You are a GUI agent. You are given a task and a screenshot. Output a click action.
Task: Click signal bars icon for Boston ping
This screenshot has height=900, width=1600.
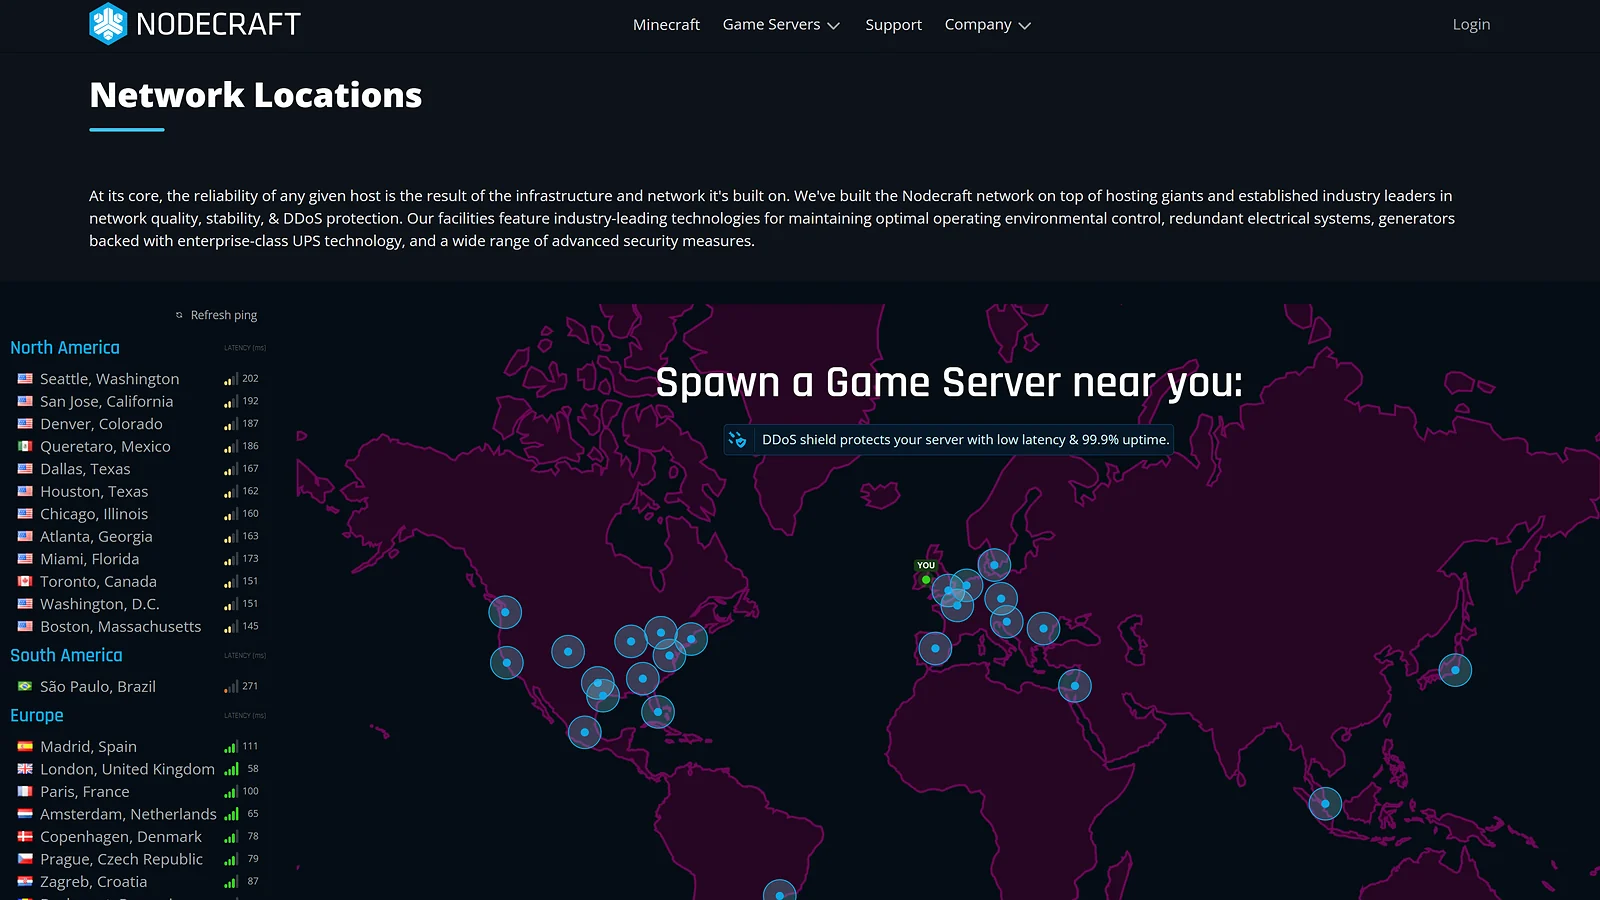tap(231, 626)
